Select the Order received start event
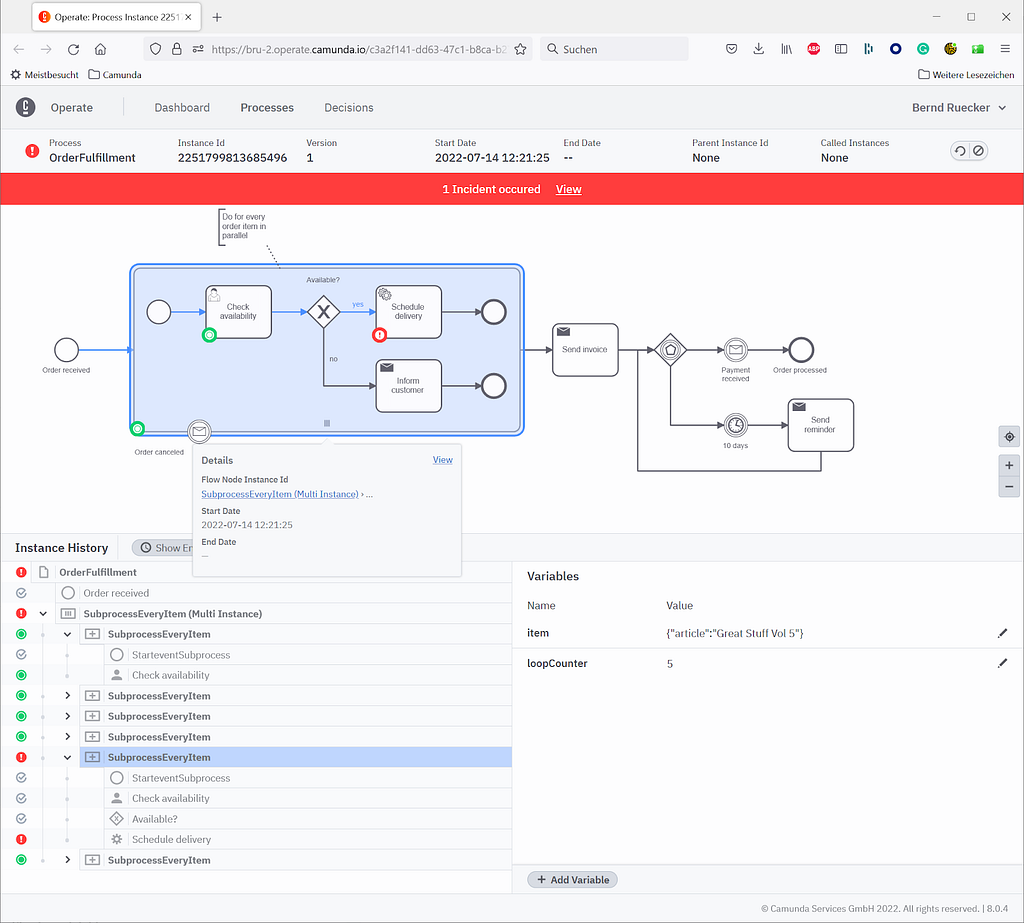The width and height of the screenshot is (1024, 923). point(66,350)
